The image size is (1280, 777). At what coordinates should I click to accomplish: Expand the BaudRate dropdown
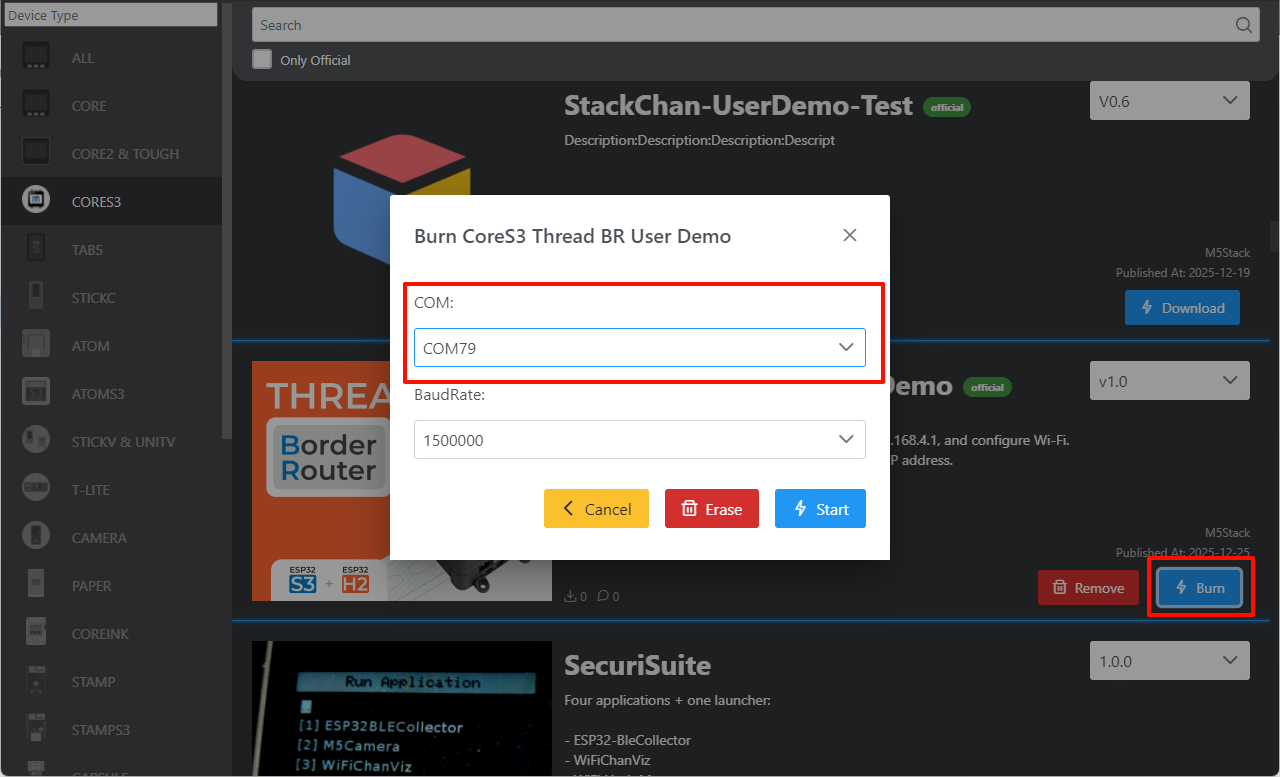click(639, 439)
